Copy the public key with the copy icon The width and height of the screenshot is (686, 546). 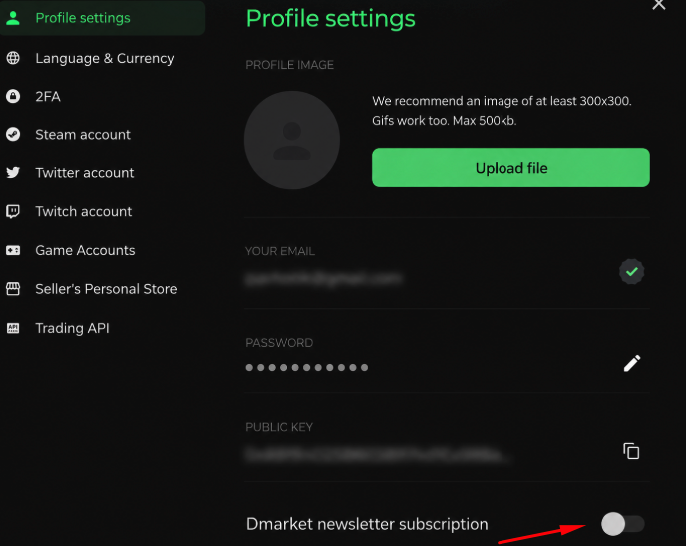pyautogui.click(x=631, y=451)
